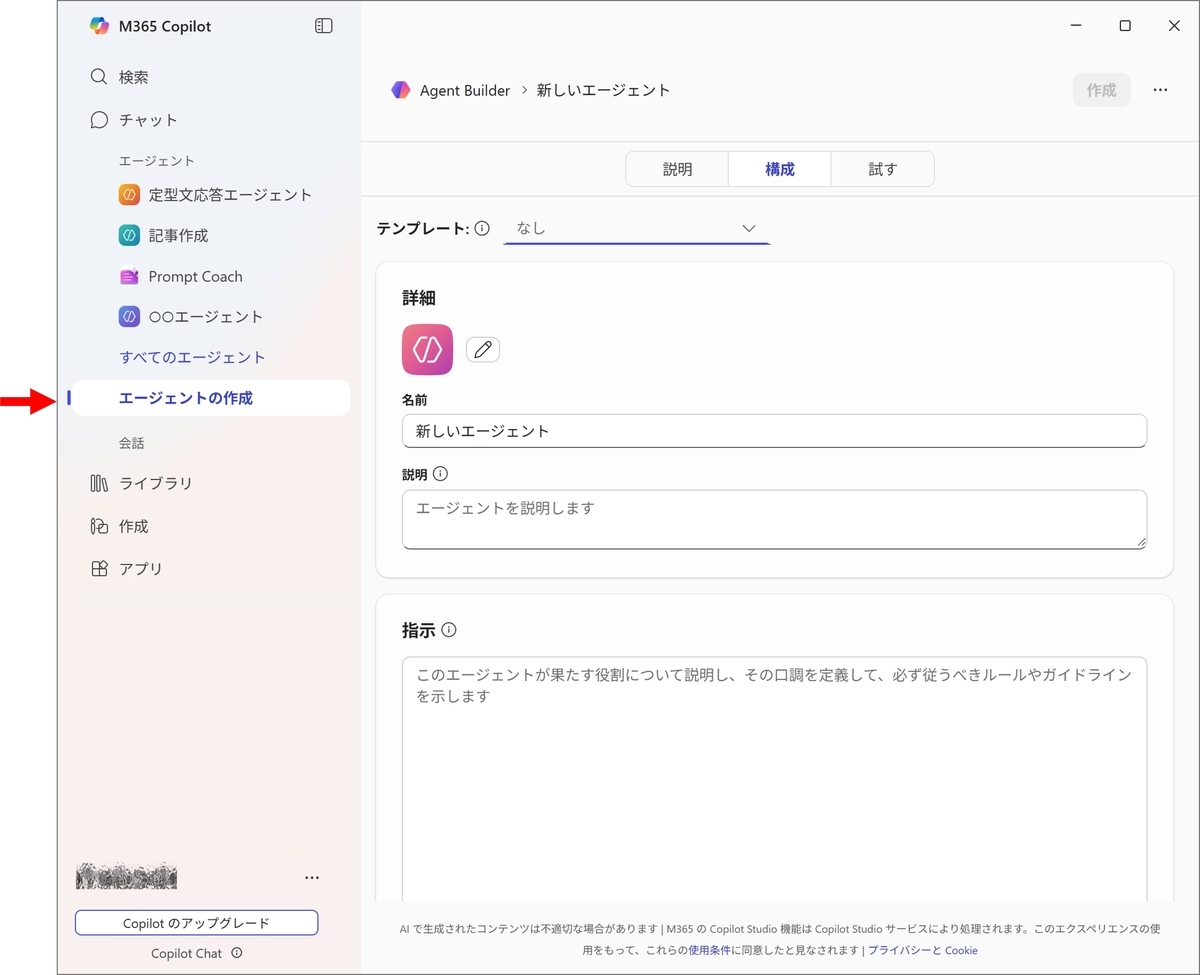The width and height of the screenshot is (1200, 975).
Task: Click the 作成 button in header
Action: coord(1101,90)
